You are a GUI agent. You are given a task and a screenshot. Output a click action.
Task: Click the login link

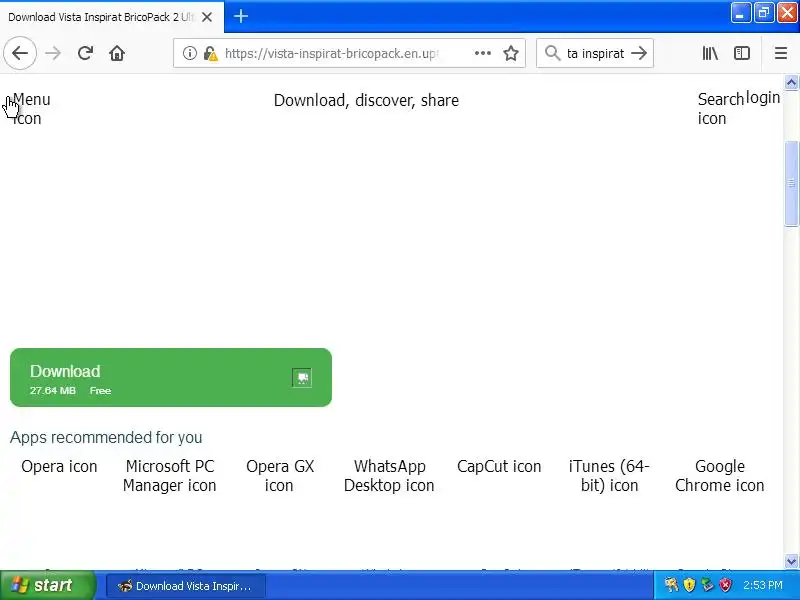763,97
